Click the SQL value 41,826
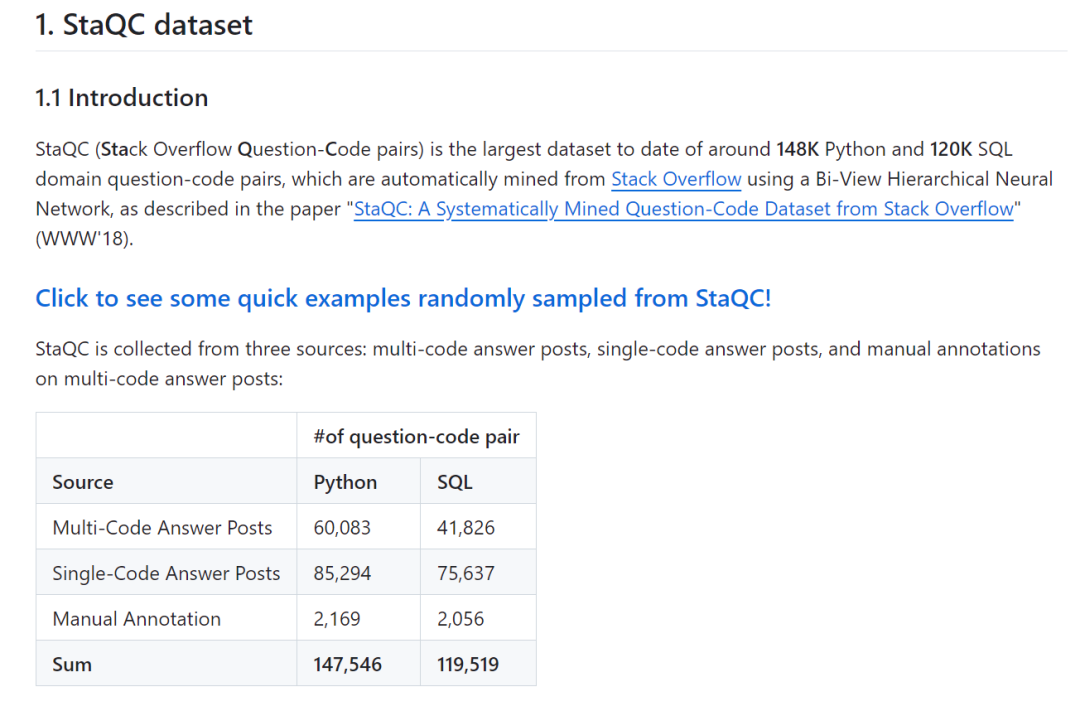 [466, 528]
